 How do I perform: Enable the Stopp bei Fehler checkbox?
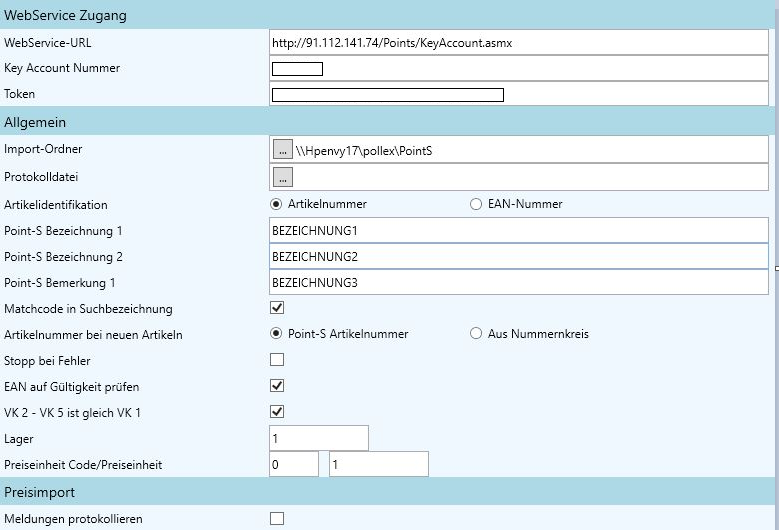tap(277, 360)
